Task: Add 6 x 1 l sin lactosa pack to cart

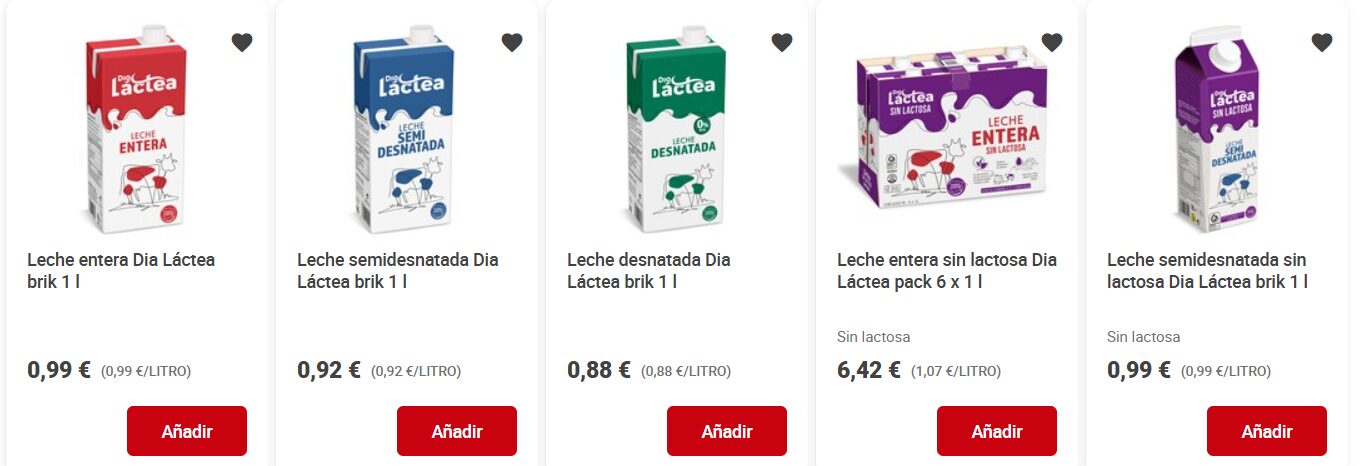Action: pyautogui.click(x=997, y=431)
